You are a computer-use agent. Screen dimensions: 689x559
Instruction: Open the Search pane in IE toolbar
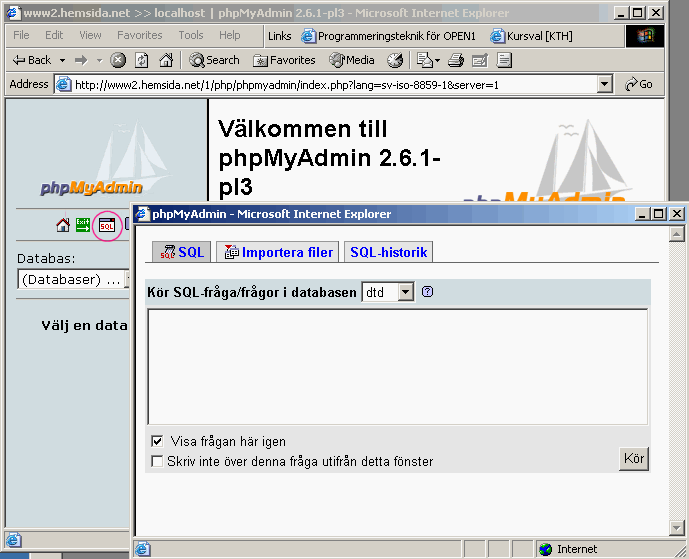pyautogui.click(x=214, y=60)
